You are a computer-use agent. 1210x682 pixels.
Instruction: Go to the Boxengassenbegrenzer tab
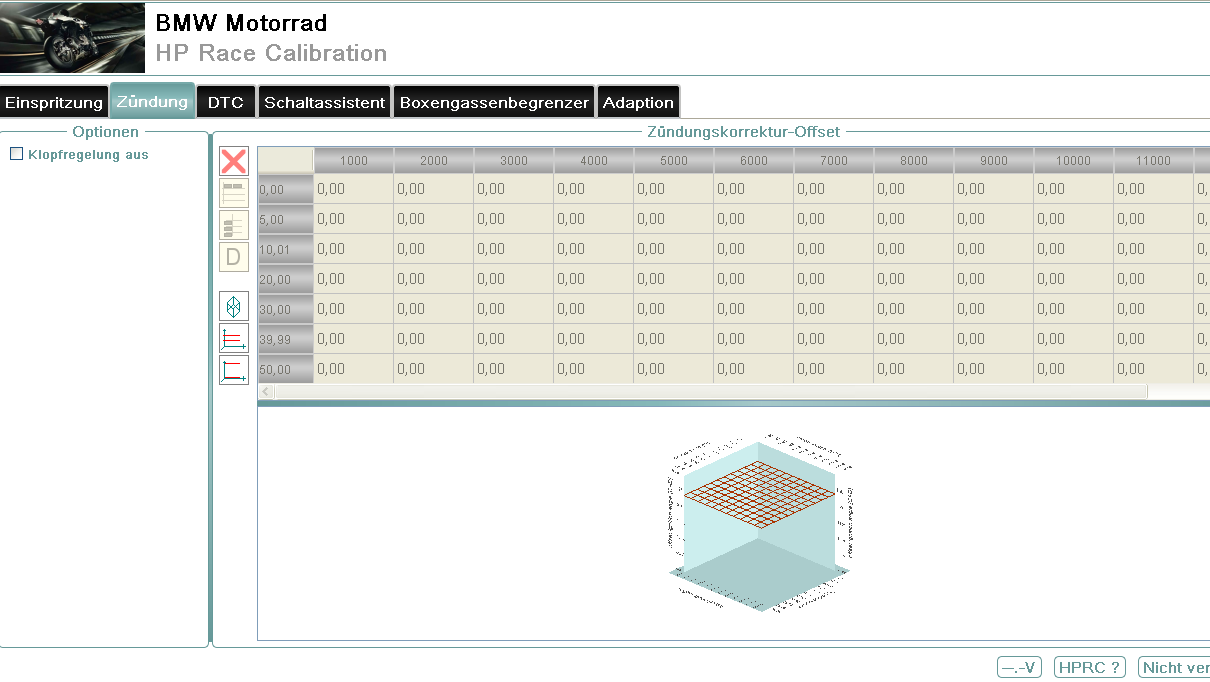pyautogui.click(x=494, y=103)
